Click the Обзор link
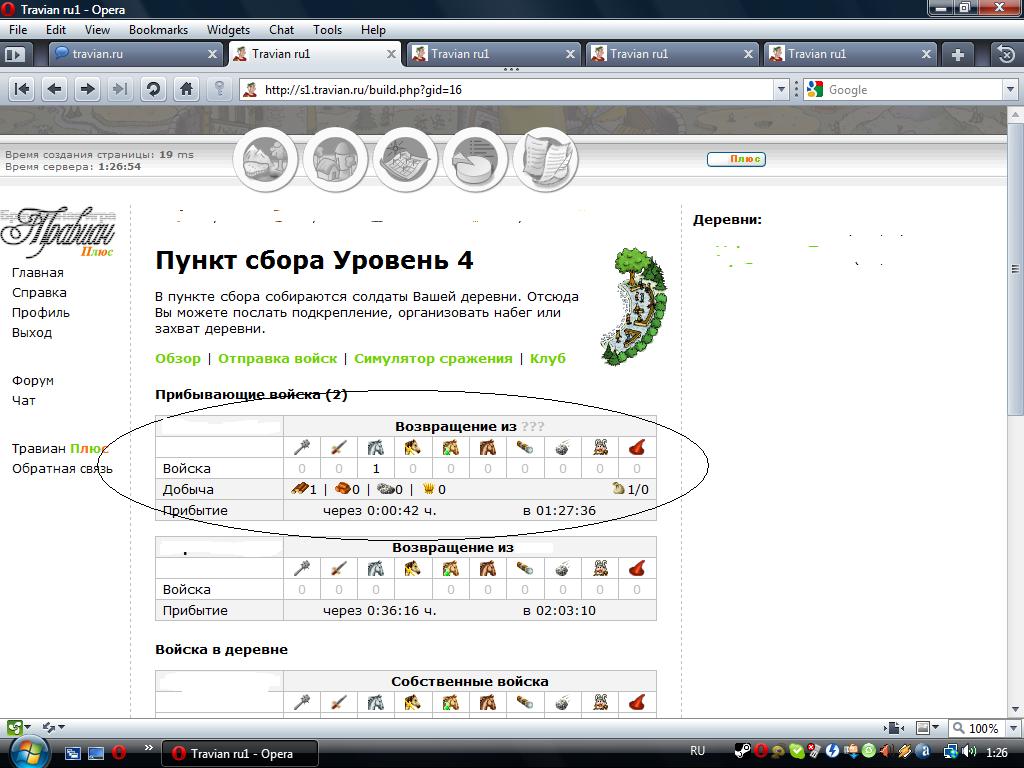1024x768 pixels. click(x=178, y=359)
